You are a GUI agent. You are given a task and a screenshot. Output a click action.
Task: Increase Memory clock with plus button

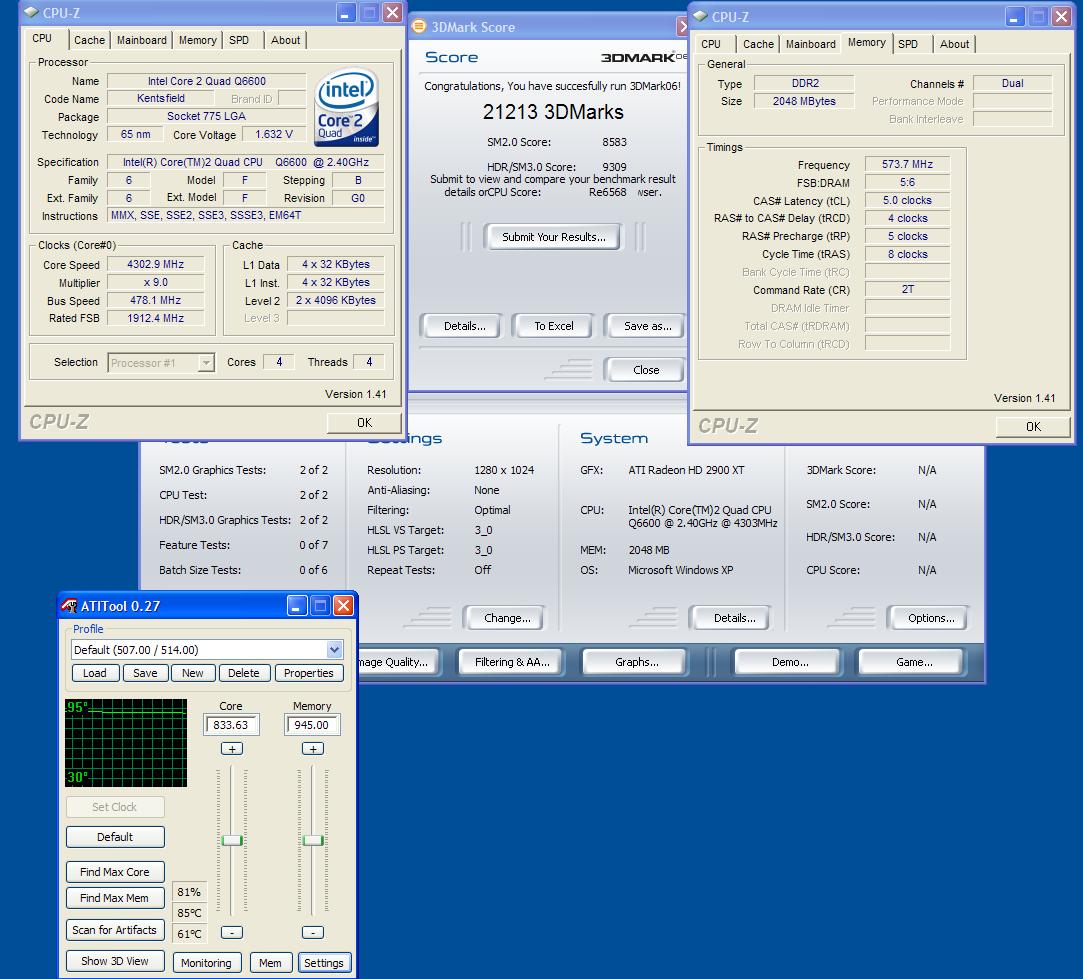313,749
